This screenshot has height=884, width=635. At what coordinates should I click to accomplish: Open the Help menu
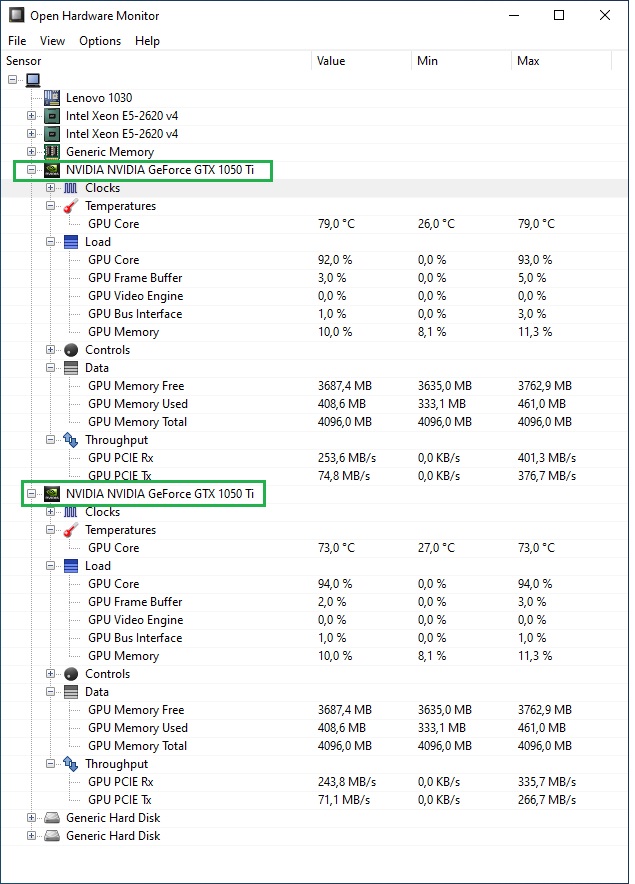(147, 41)
